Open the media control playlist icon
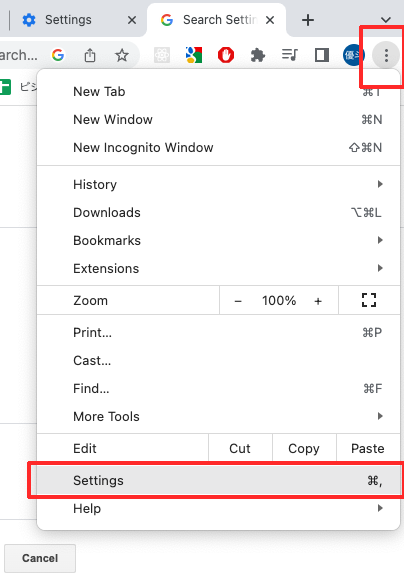Viewport: 404px width, 577px height. click(x=290, y=56)
